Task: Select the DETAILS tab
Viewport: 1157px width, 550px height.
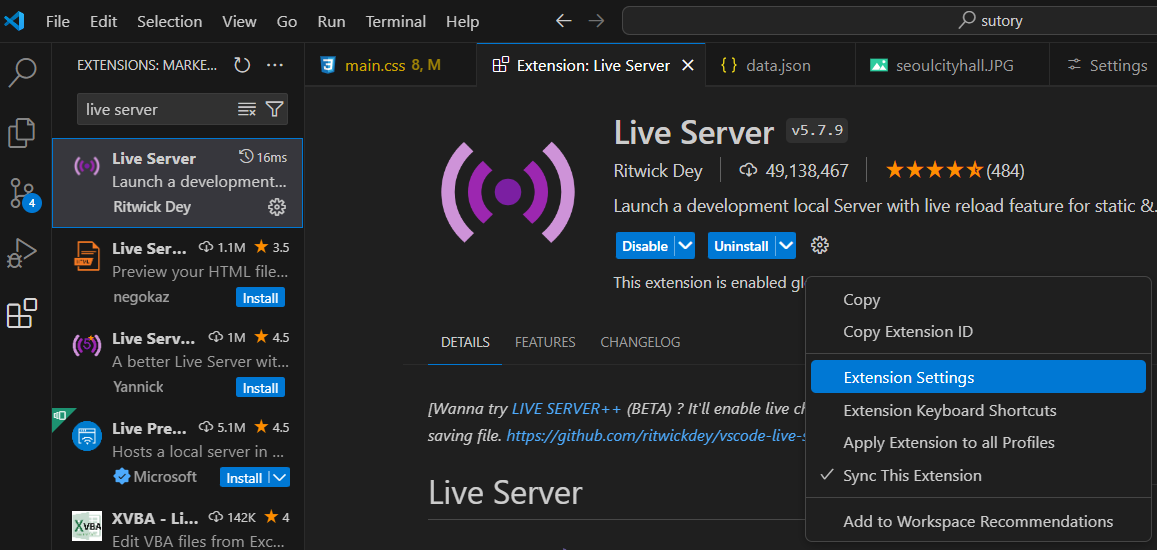Action: pyautogui.click(x=465, y=343)
